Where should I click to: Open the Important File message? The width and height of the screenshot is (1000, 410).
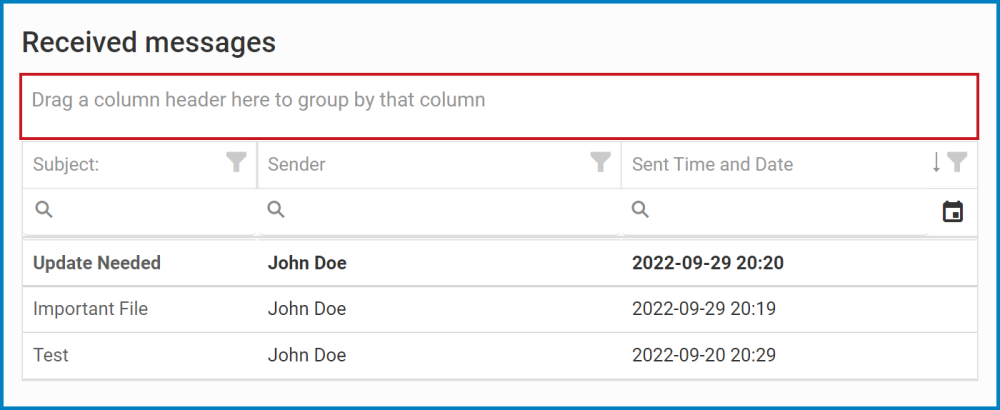pos(499,309)
